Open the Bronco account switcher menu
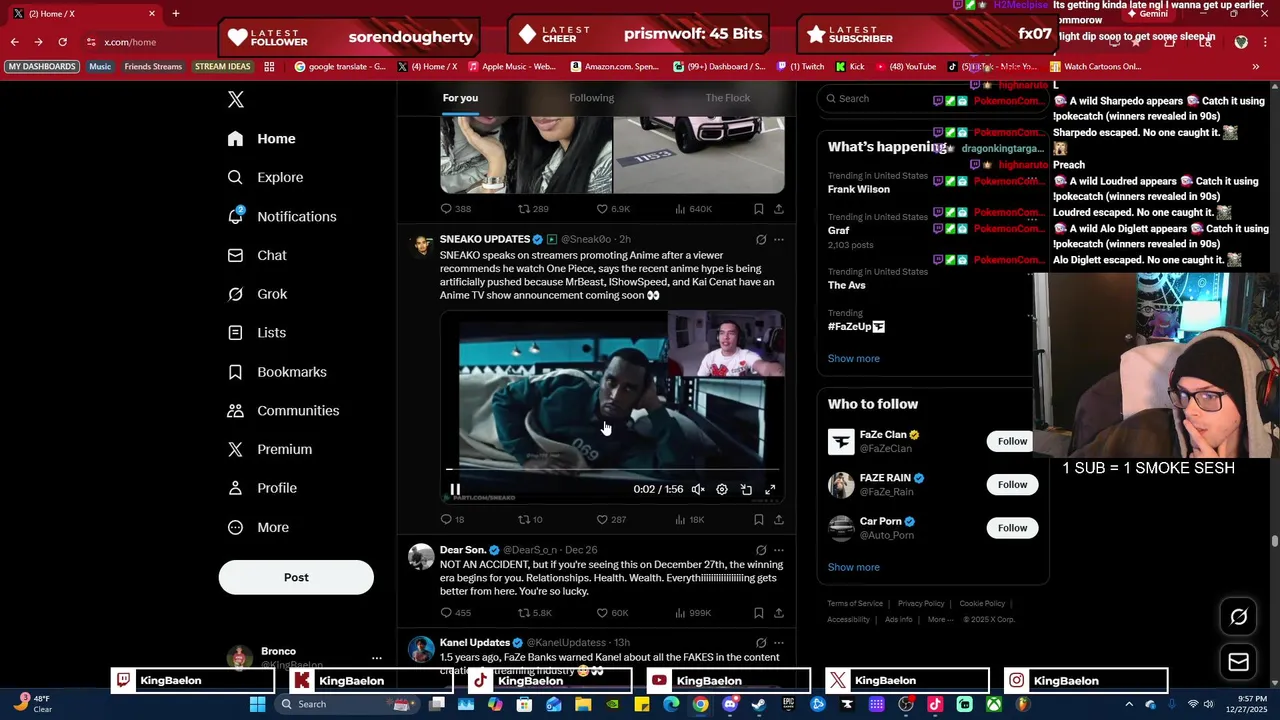 click(x=376, y=658)
